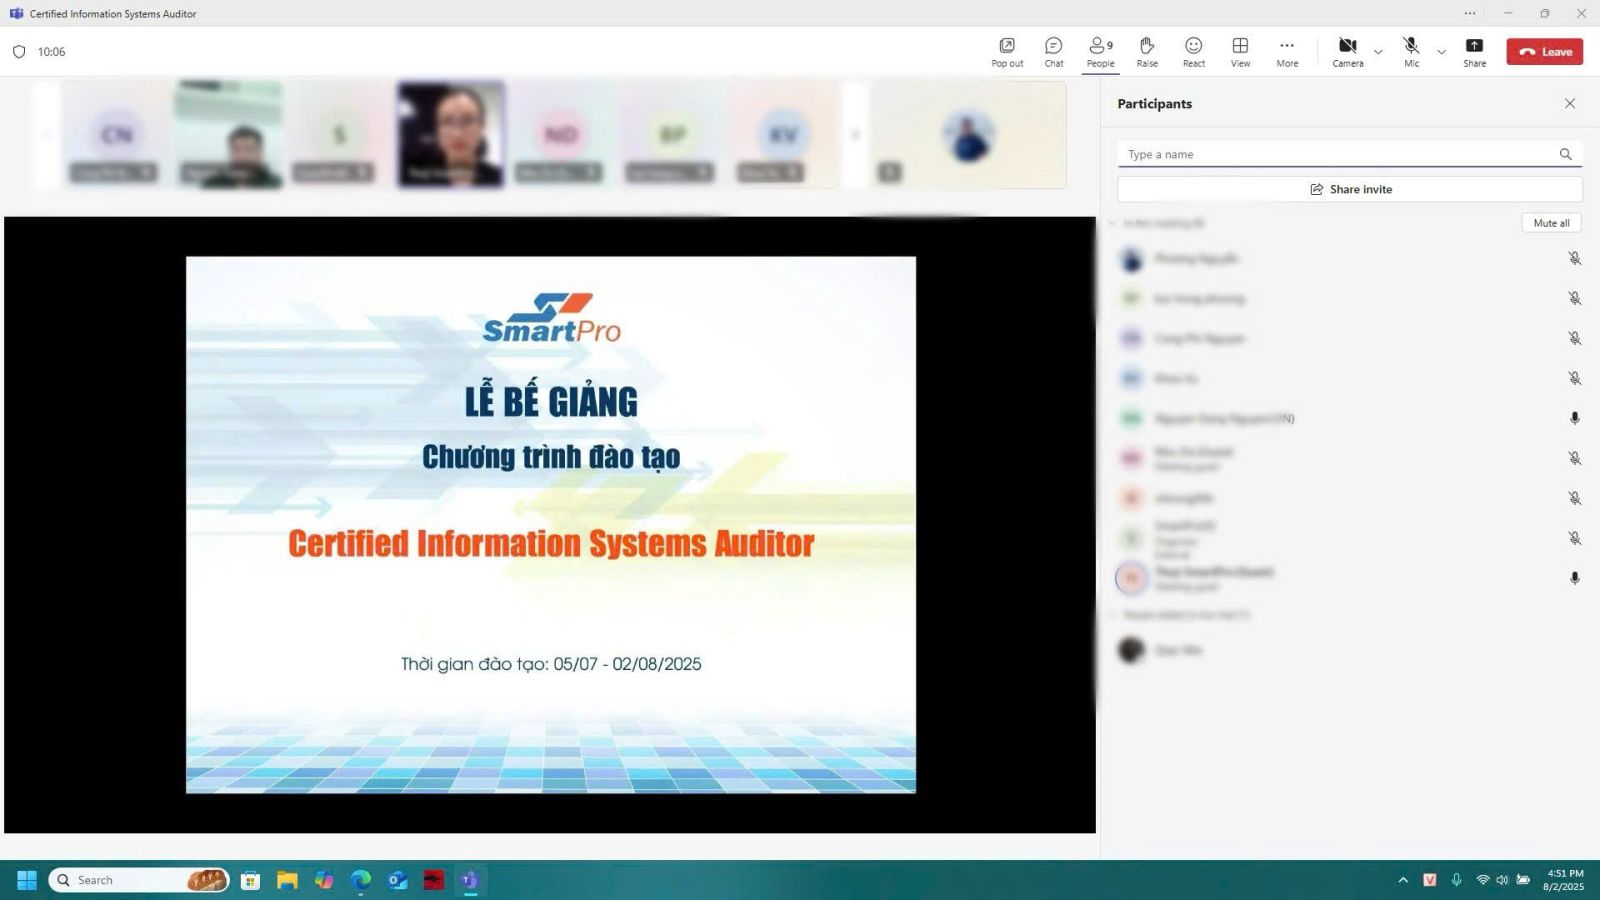The height and width of the screenshot is (900, 1600).
Task: Share your screen content
Action: (1474, 52)
